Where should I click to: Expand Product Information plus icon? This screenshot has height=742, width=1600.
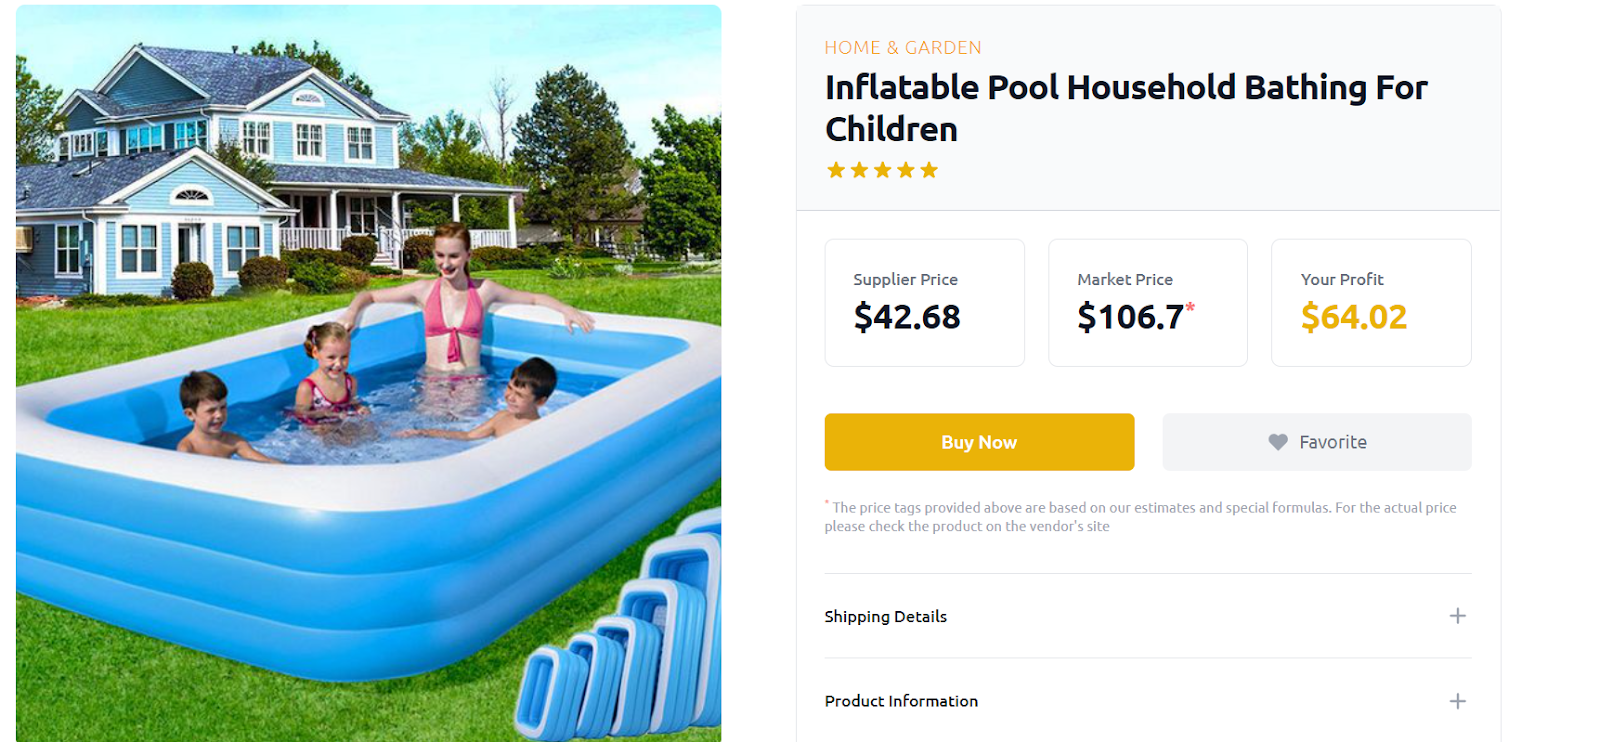(1457, 701)
